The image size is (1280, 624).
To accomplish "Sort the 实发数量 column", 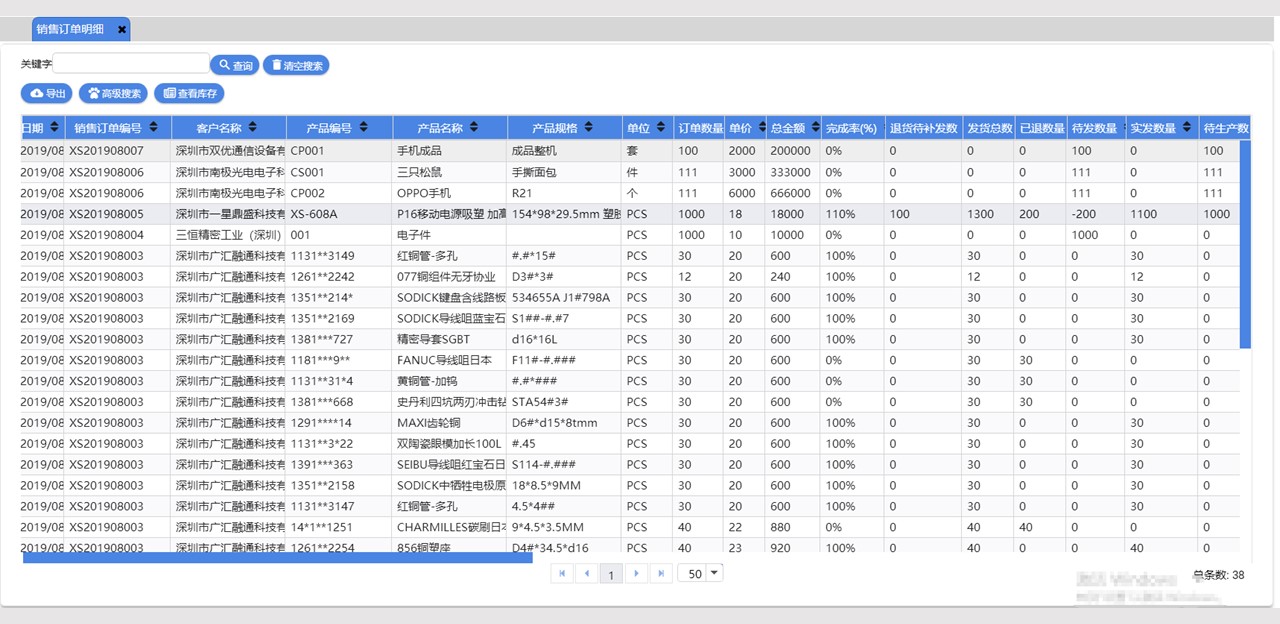I will (x=1187, y=128).
